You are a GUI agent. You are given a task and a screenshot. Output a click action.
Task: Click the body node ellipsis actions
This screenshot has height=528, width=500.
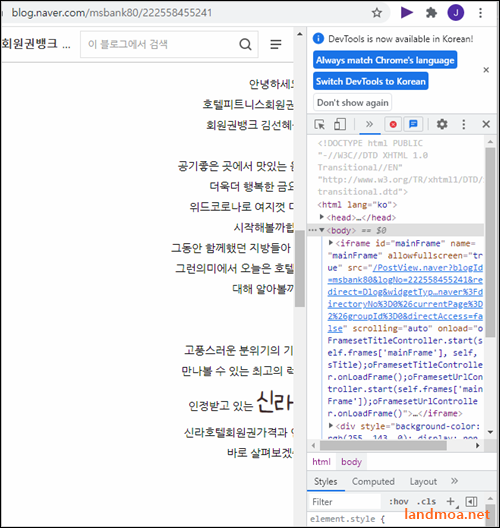click(x=312, y=230)
